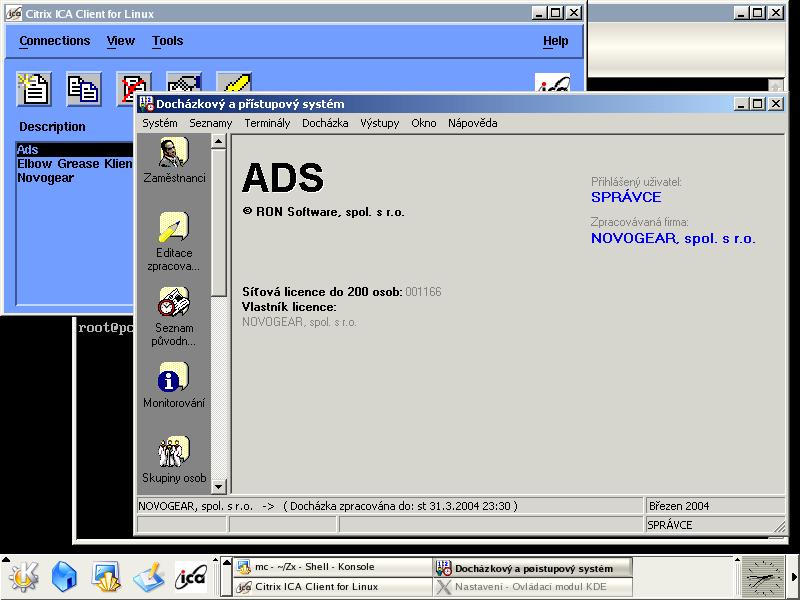Click the Docházka zpracována status bar text
Viewport: 800px width, 600px height.
(x=401, y=506)
